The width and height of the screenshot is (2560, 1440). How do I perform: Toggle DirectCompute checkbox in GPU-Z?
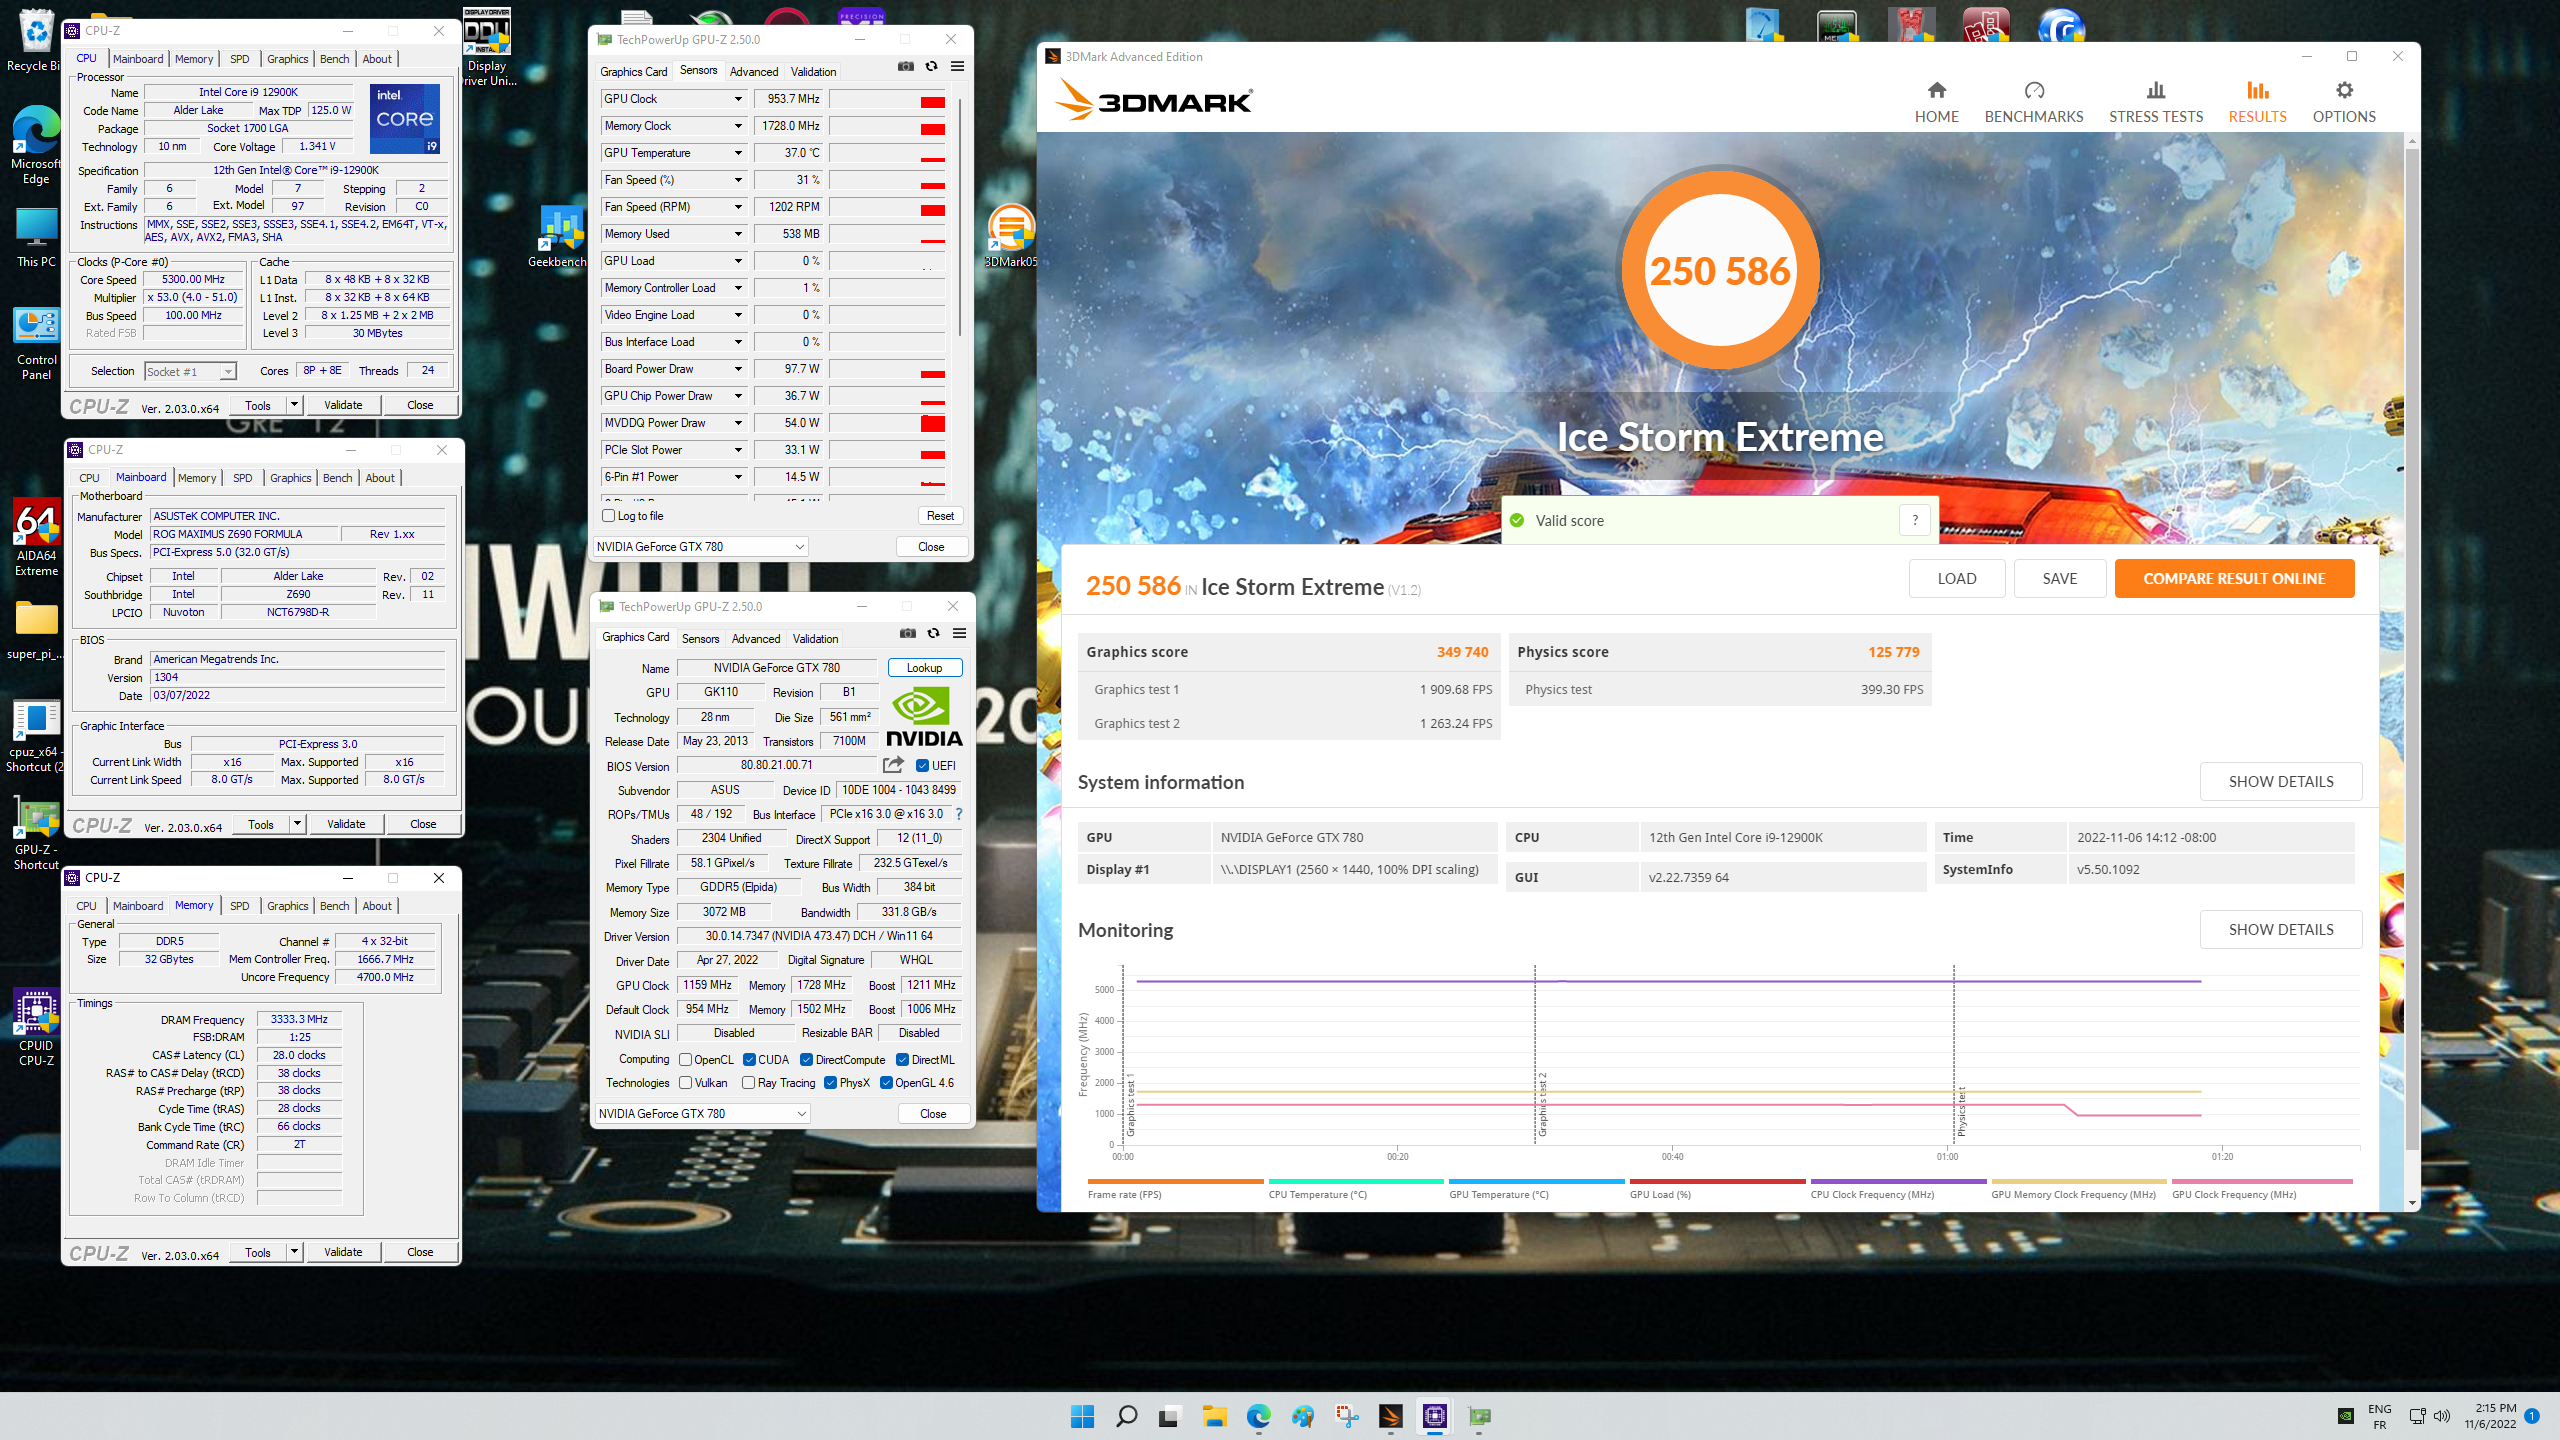[x=806, y=1060]
